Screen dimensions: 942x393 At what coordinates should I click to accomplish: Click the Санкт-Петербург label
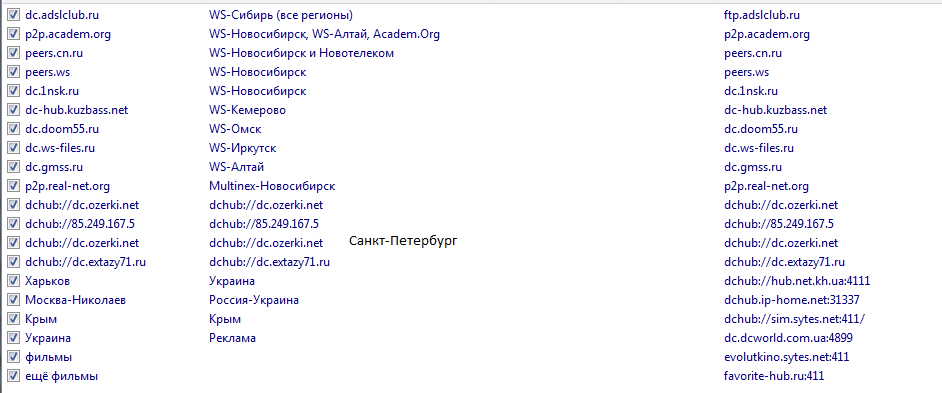(x=403, y=241)
